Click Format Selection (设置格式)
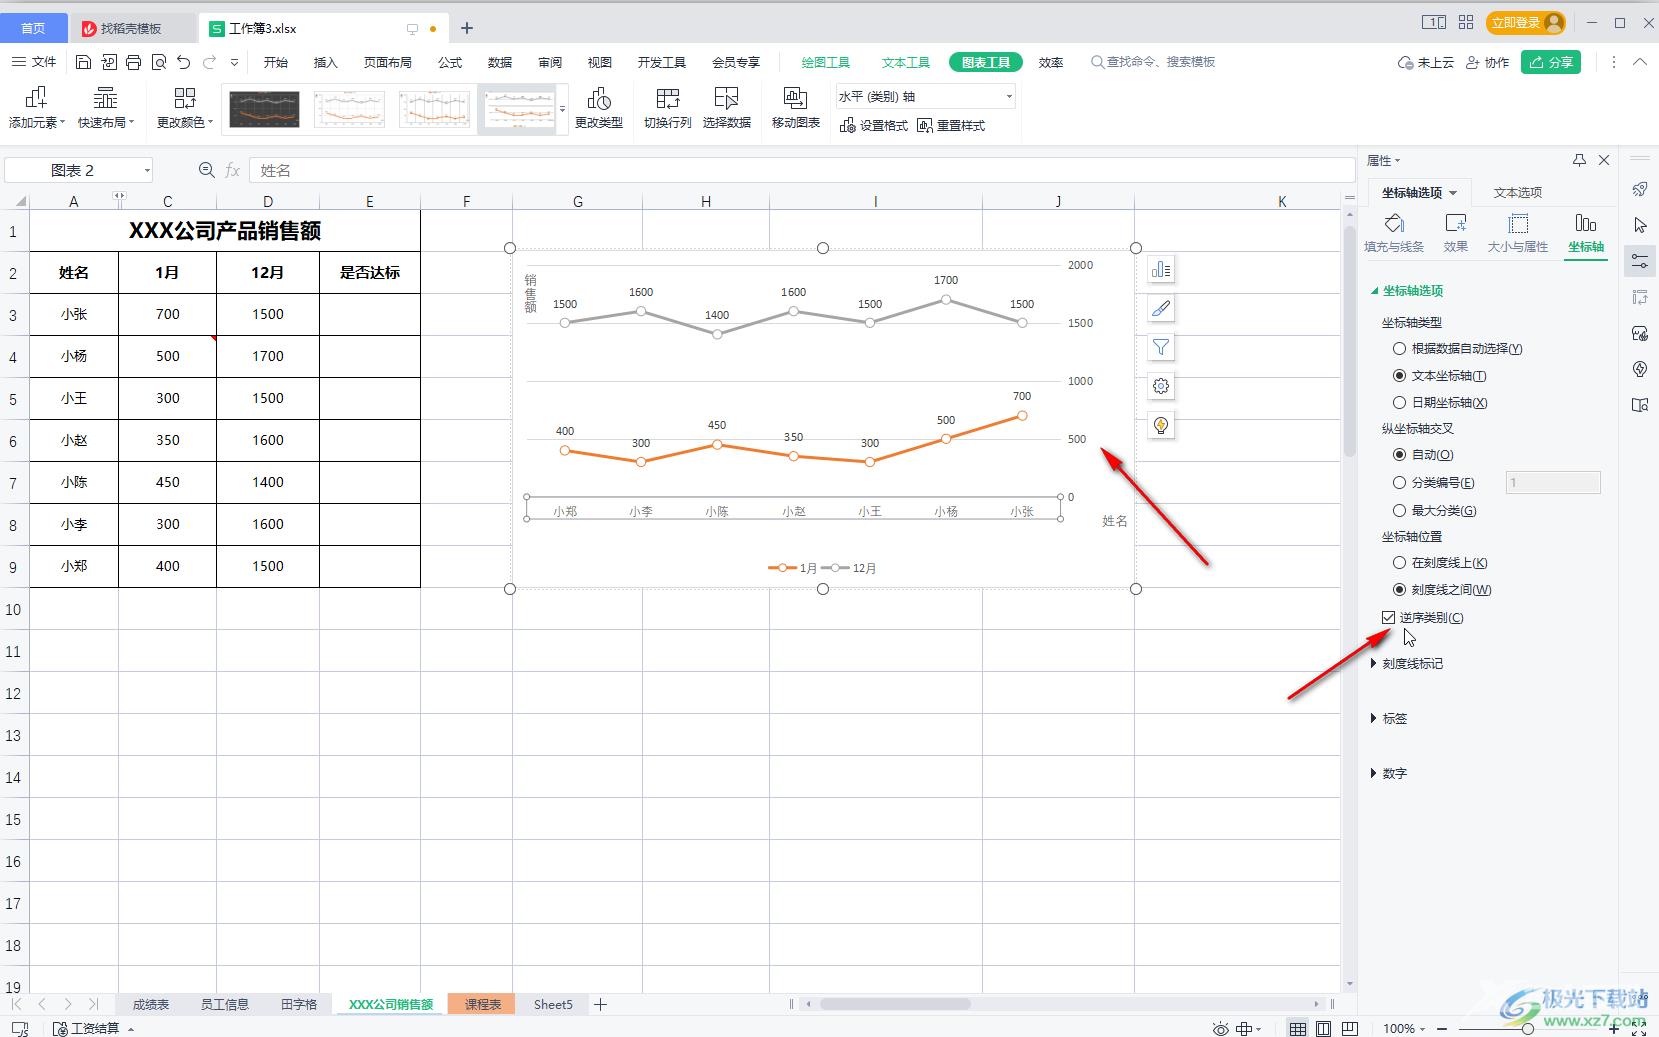This screenshot has height=1037, width=1659. [874, 125]
